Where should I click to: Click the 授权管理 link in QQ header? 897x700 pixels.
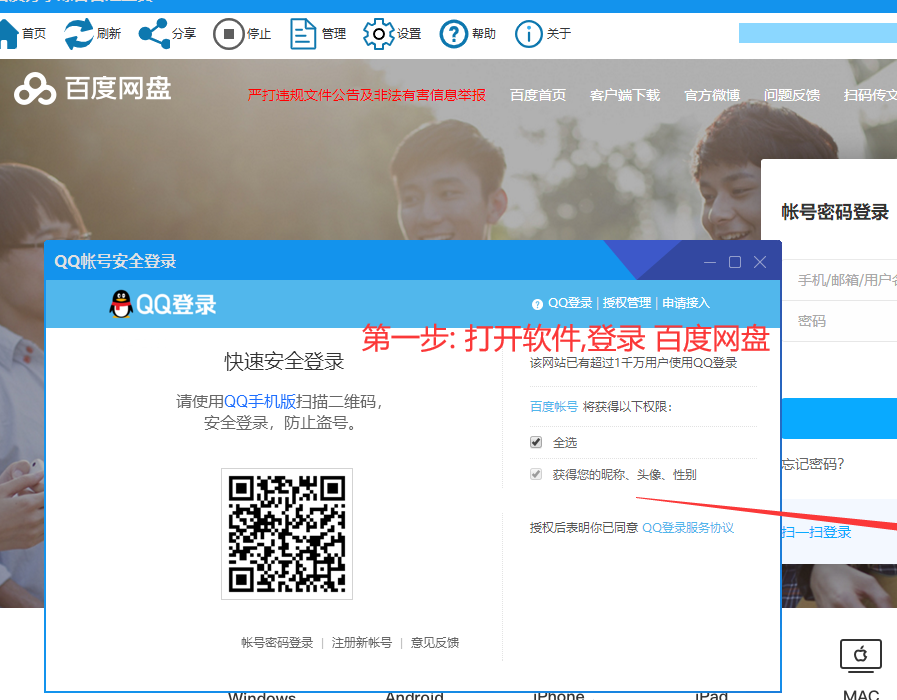tap(627, 303)
